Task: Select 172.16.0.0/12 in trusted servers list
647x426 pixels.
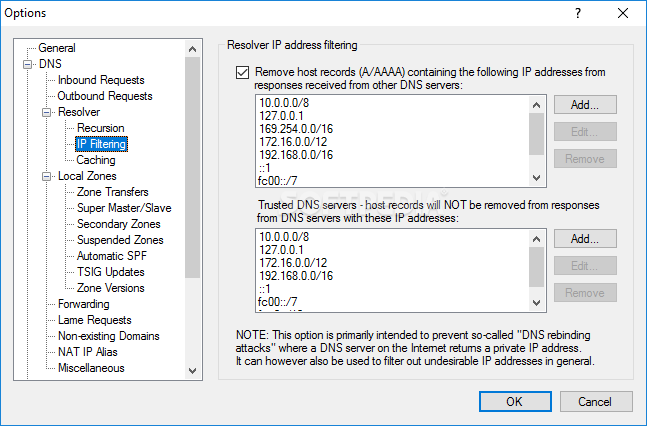Action: tap(293, 263)
